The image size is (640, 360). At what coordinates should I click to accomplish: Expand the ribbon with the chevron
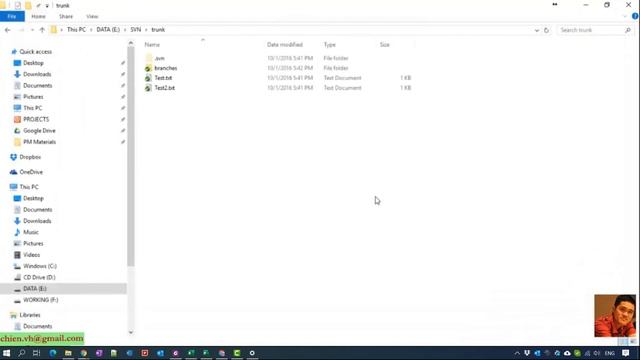pyautogui.click(x=625, y=16)
